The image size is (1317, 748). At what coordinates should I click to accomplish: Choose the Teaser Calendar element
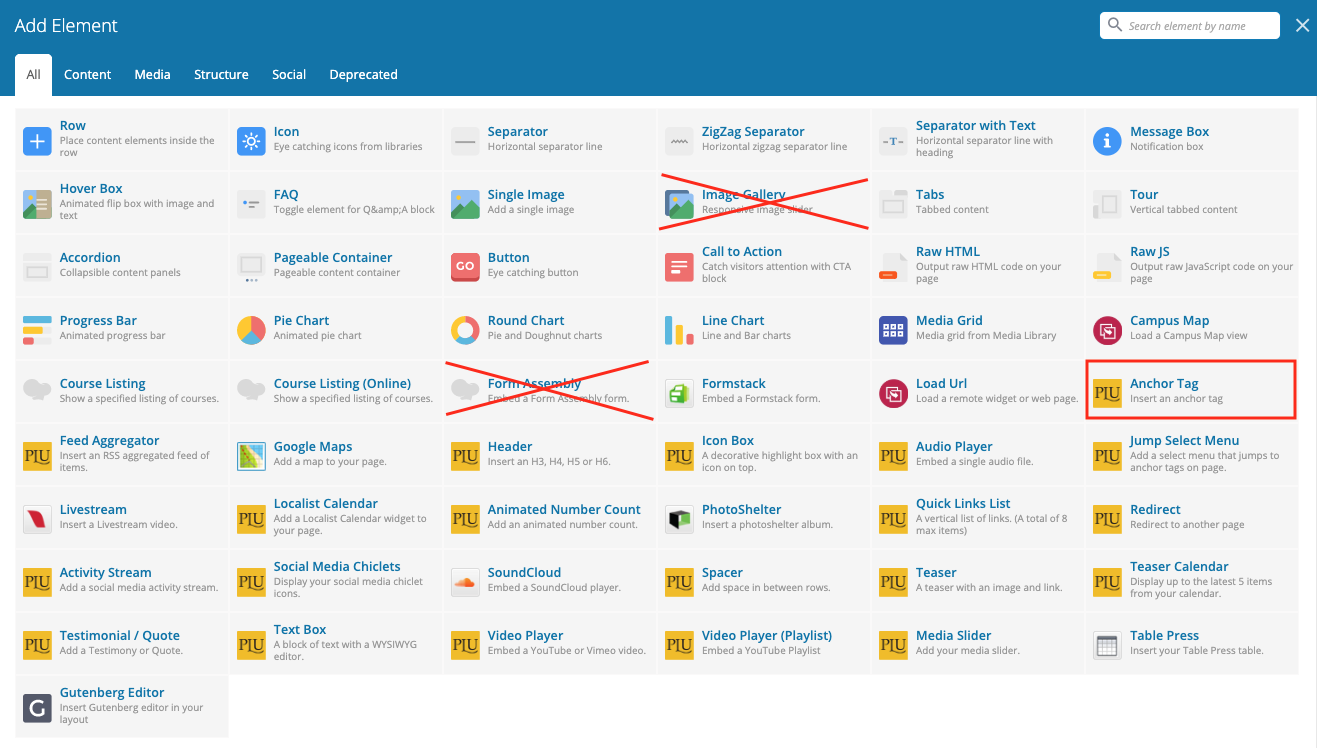[x=1192, y=582]
